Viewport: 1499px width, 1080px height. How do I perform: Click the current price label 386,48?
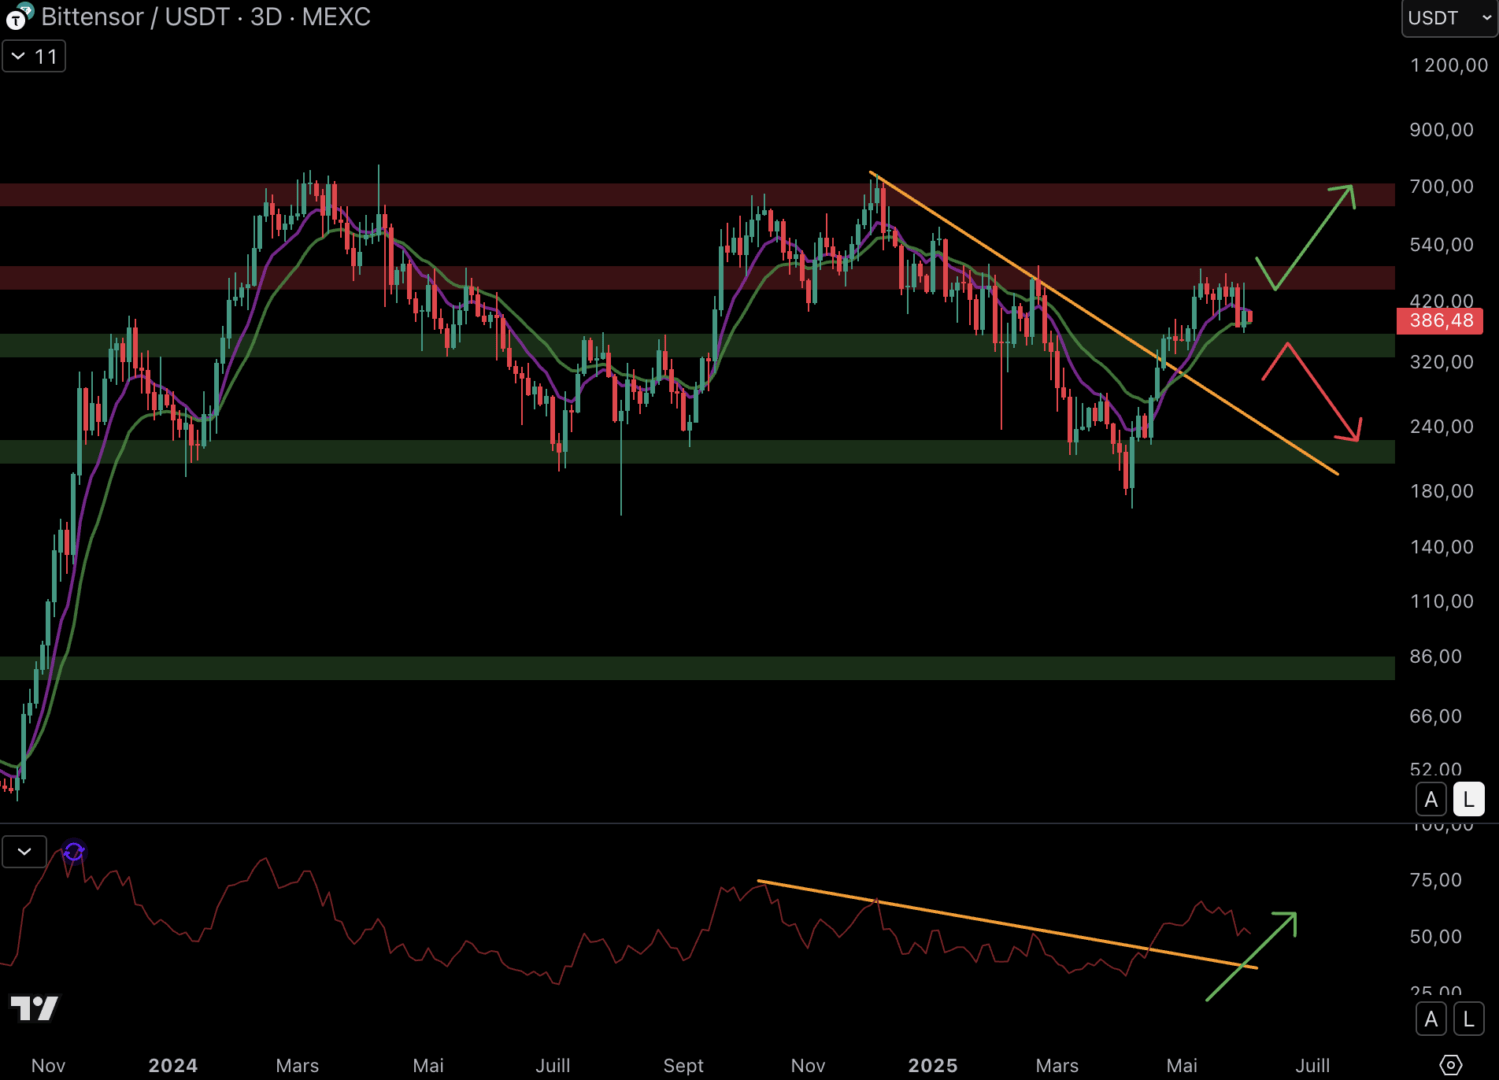[x=1440, y=321]
